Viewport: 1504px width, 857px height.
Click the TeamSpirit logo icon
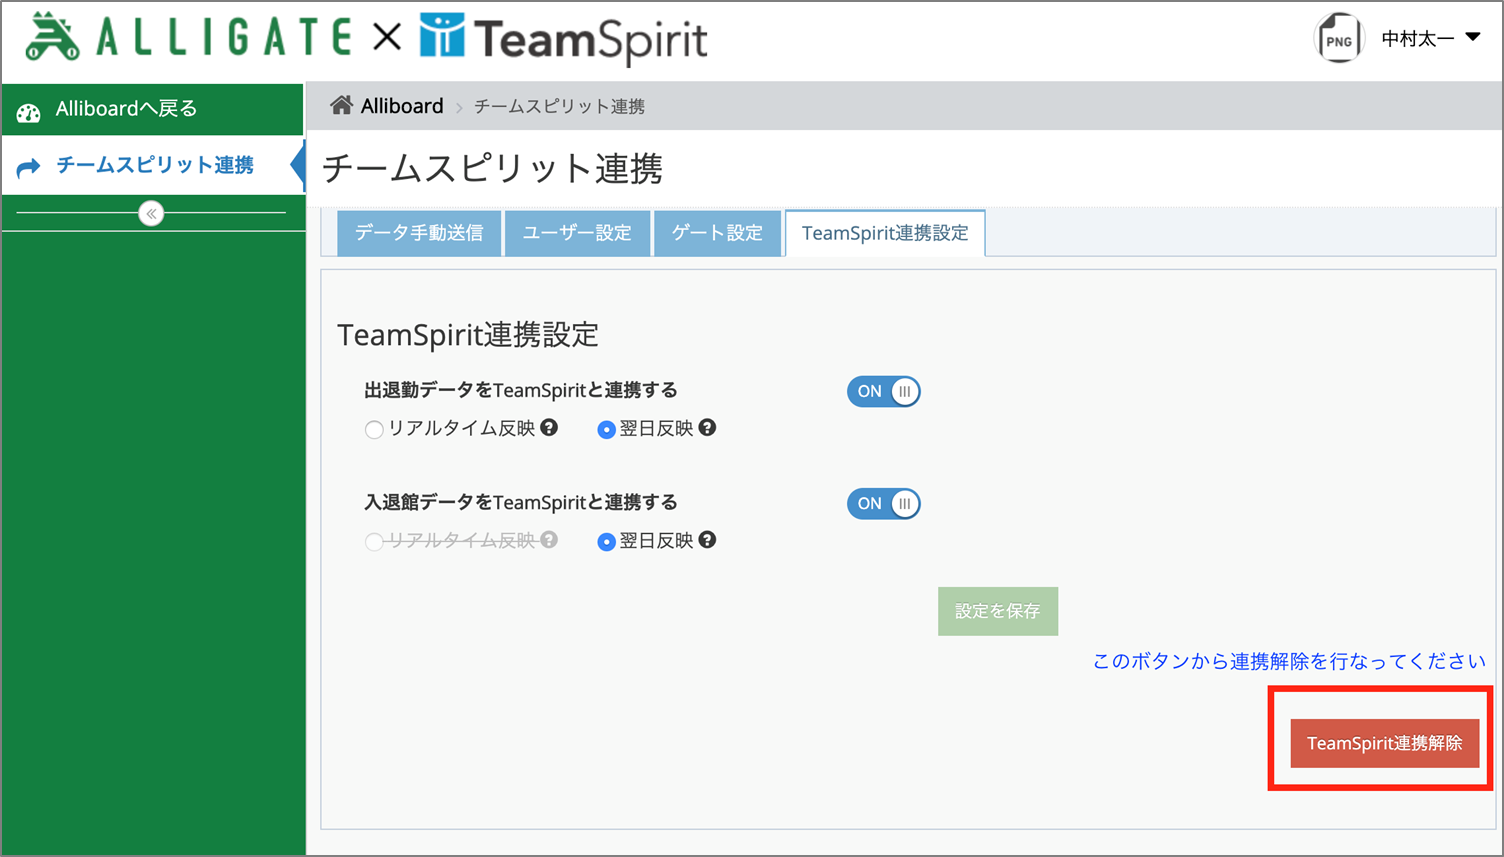click(441, 35)
